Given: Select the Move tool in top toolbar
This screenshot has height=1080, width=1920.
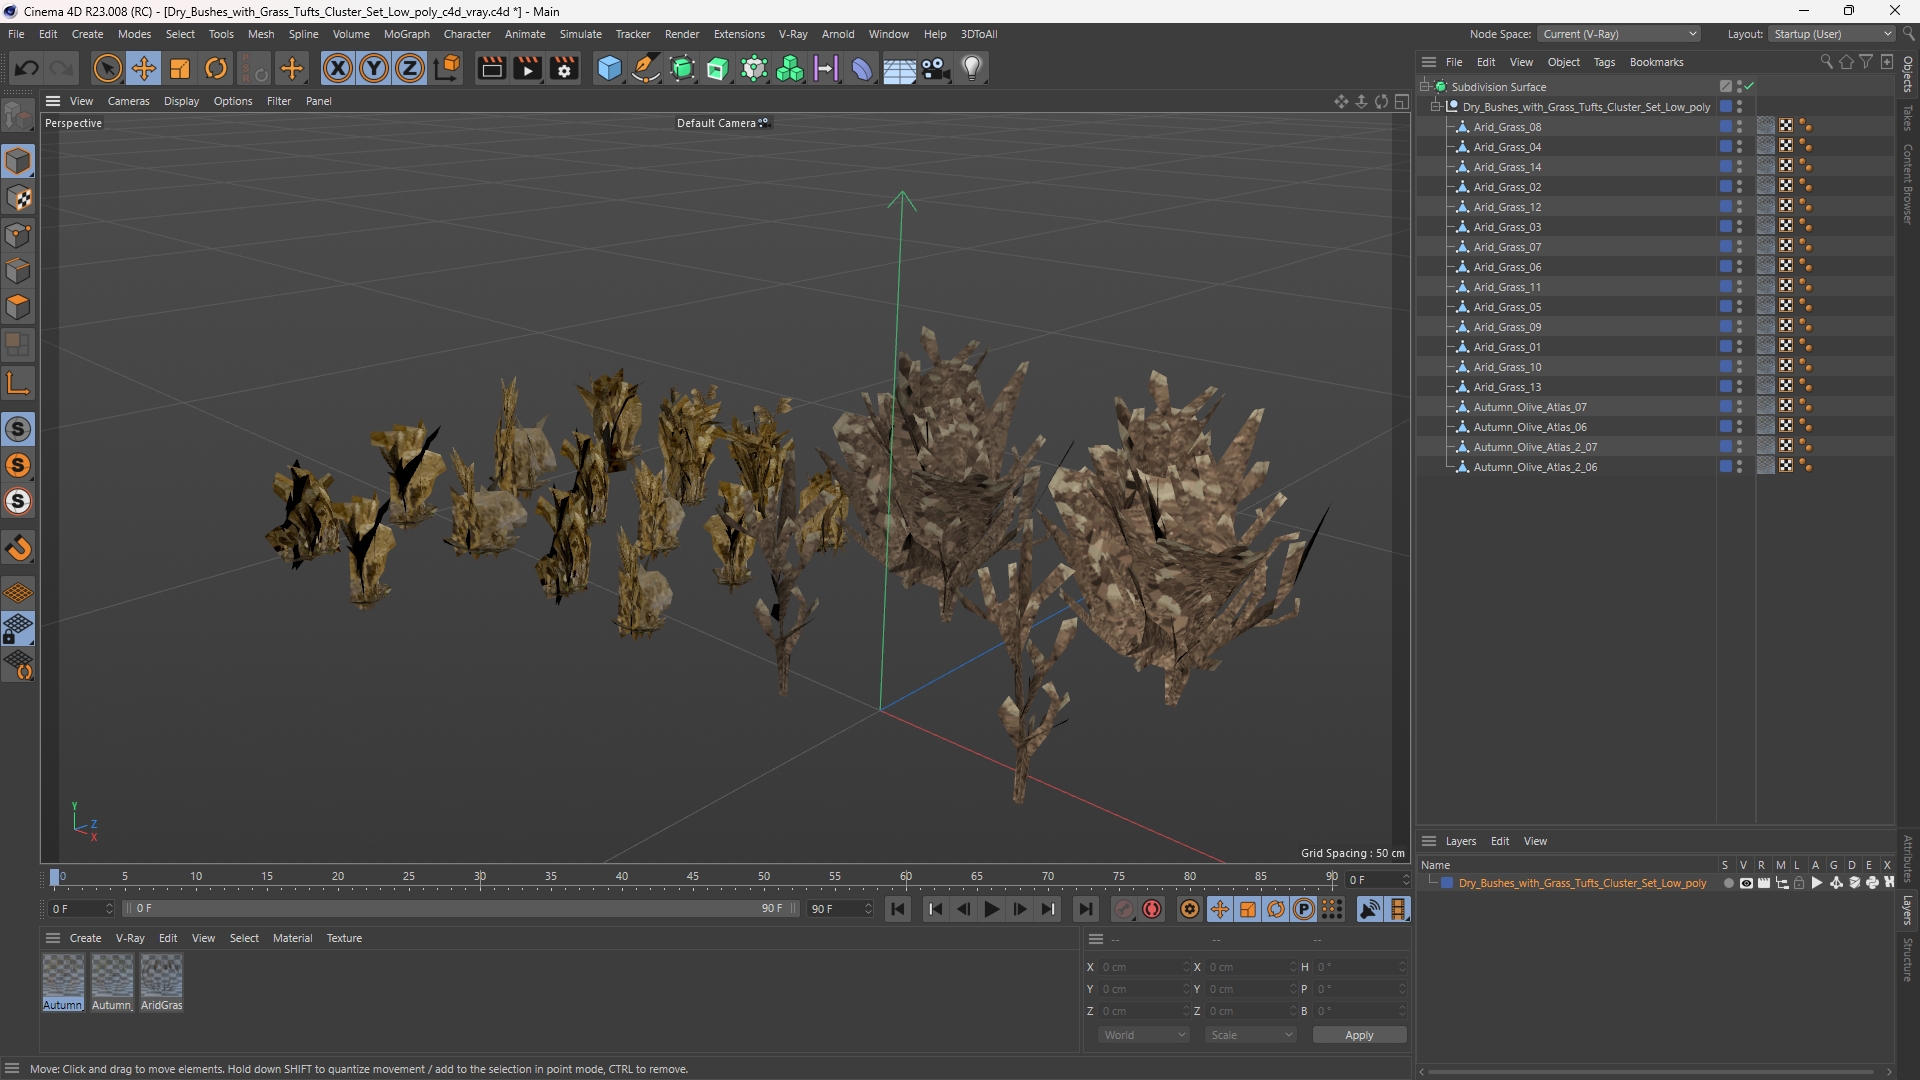Looking at the screenshot, I should [144, 68].
